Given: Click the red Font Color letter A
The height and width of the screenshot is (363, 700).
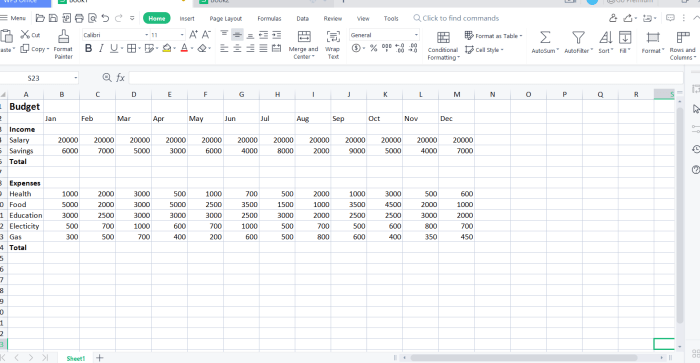Looking at the screenshot, I should point(184,48).
